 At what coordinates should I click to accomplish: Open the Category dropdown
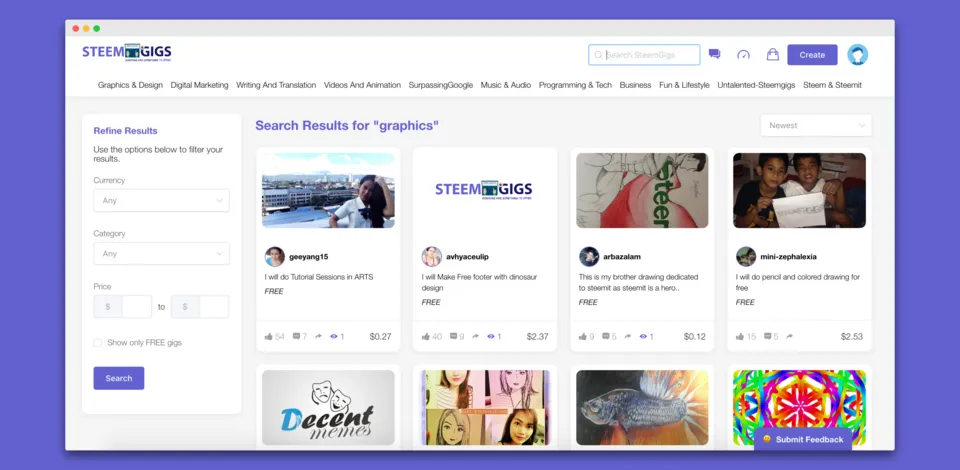(162, 253)
